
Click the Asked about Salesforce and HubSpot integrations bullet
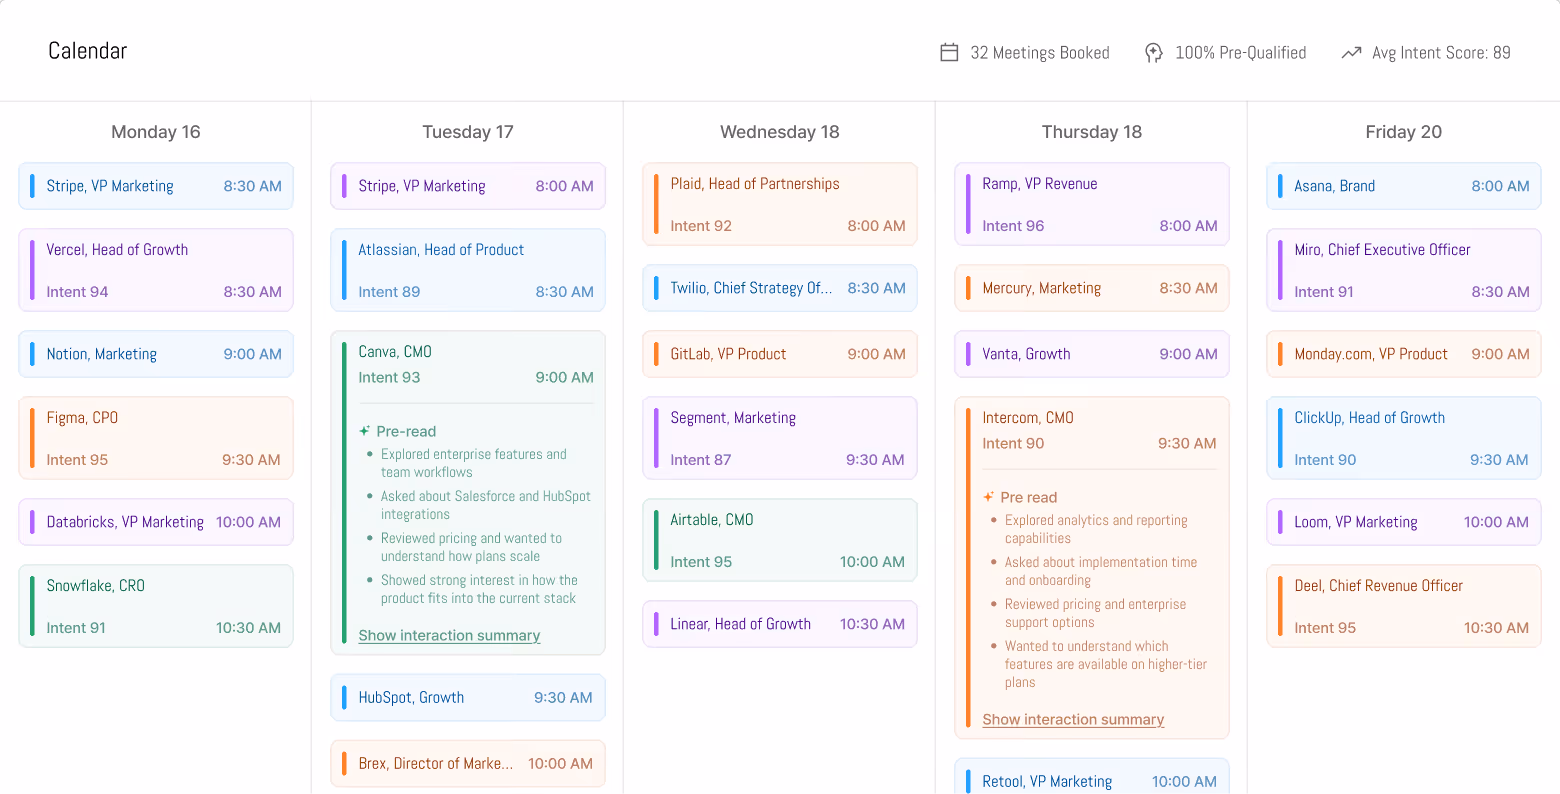[x=485, y=505]
